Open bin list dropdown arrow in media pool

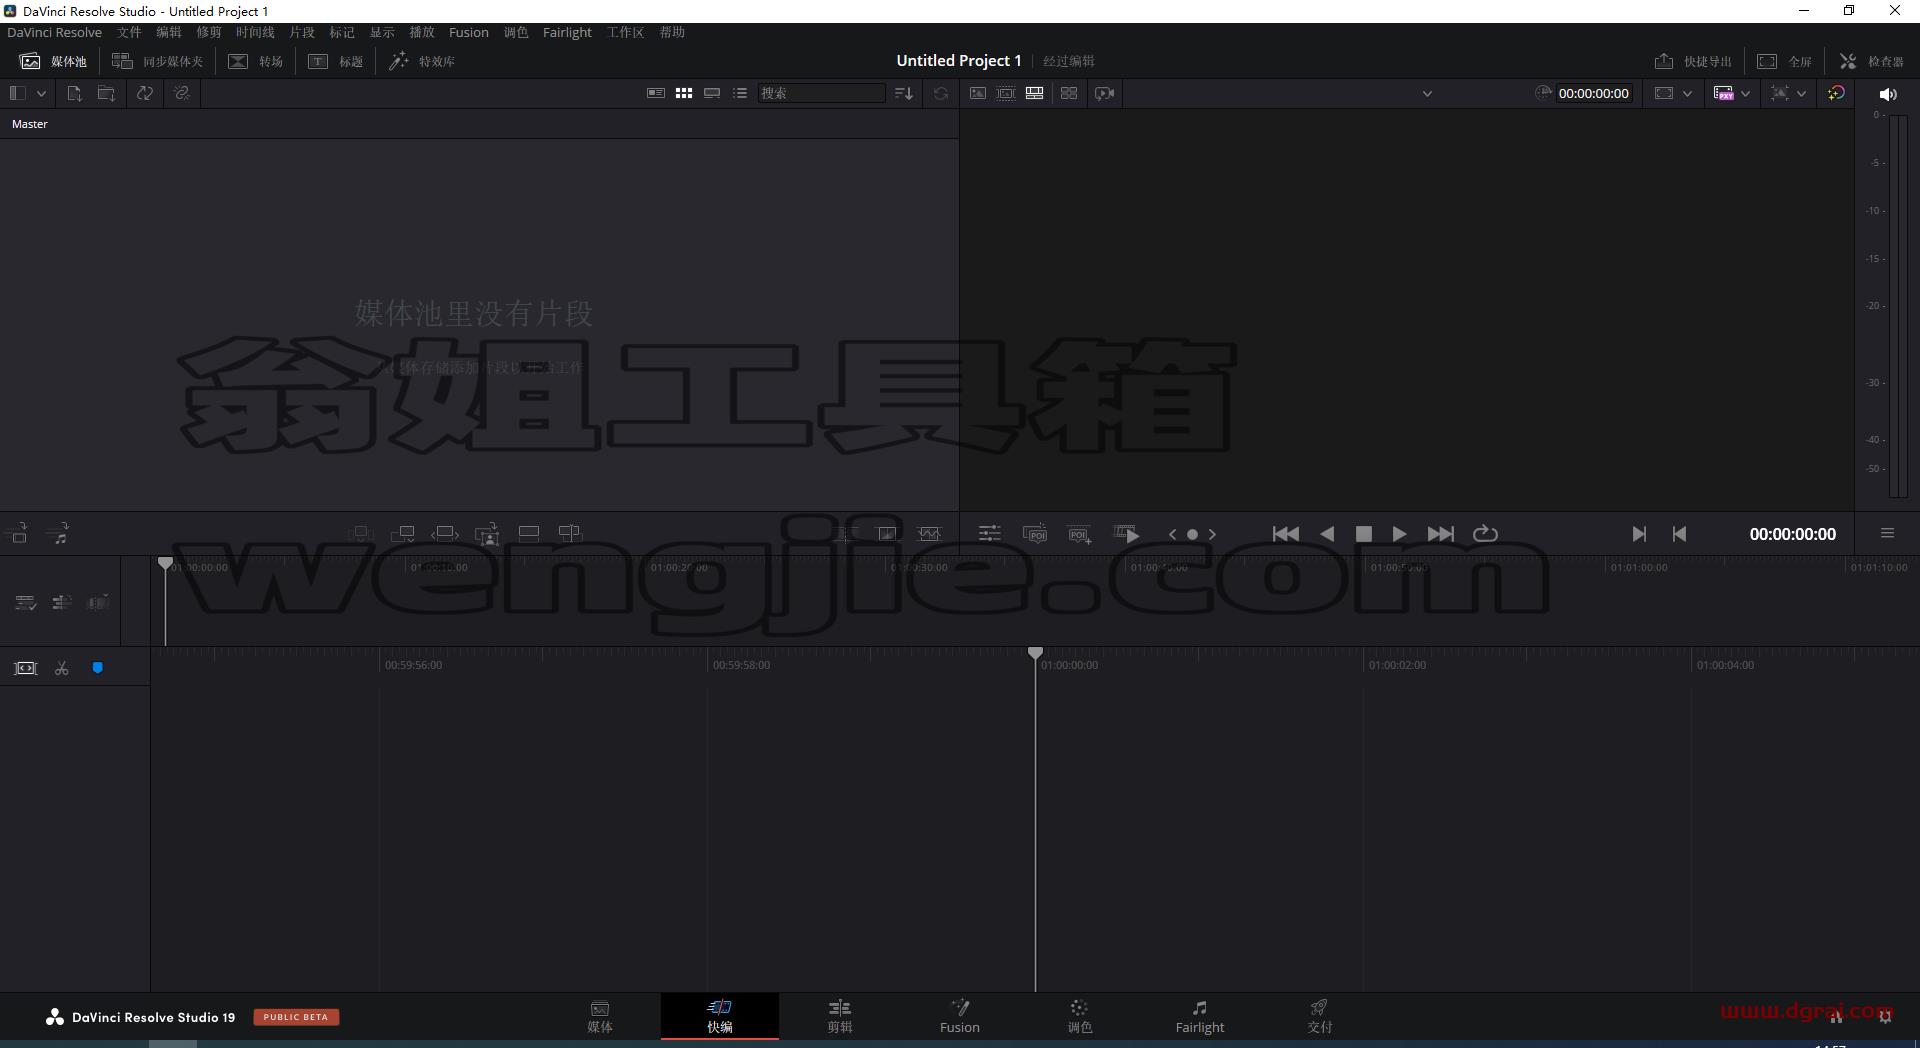[x=41, y=93]
